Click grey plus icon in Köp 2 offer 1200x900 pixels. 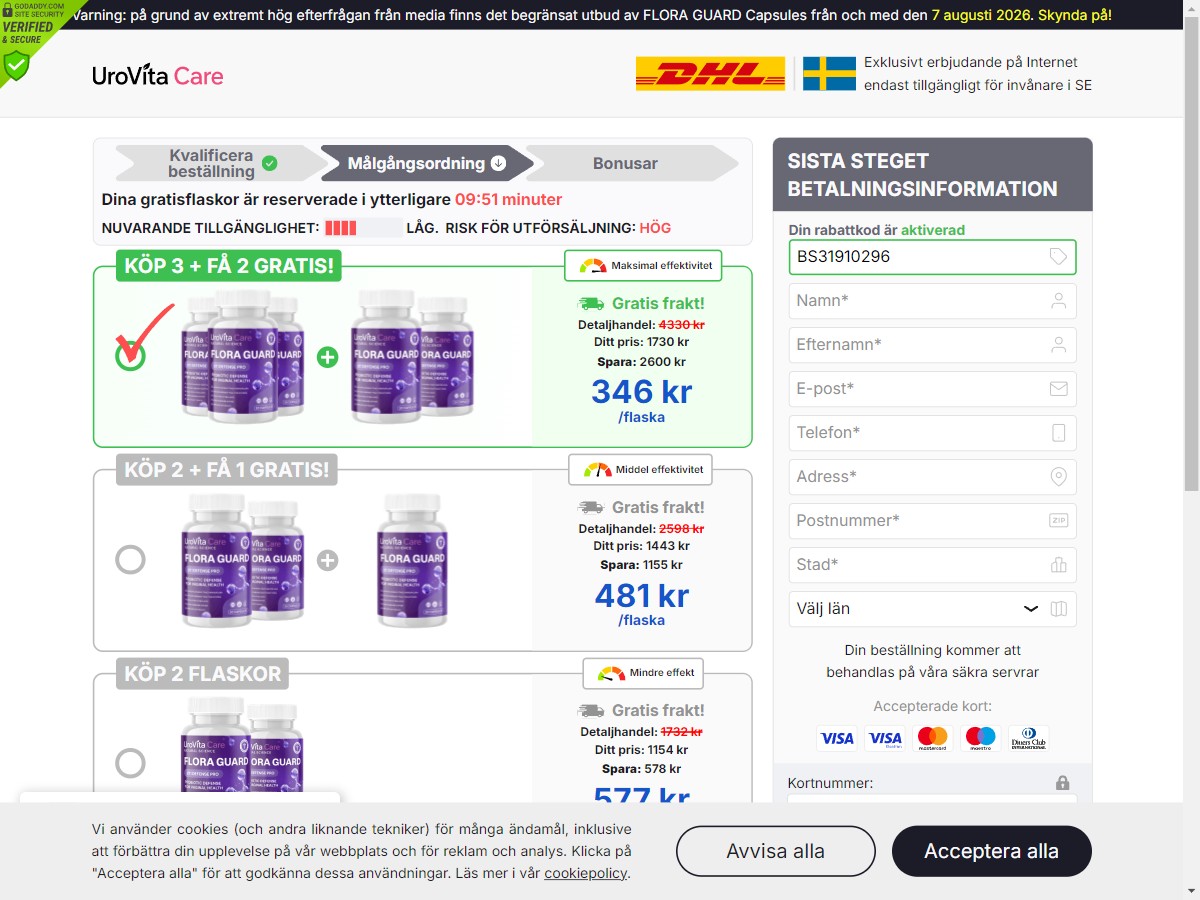click(327, 560)
